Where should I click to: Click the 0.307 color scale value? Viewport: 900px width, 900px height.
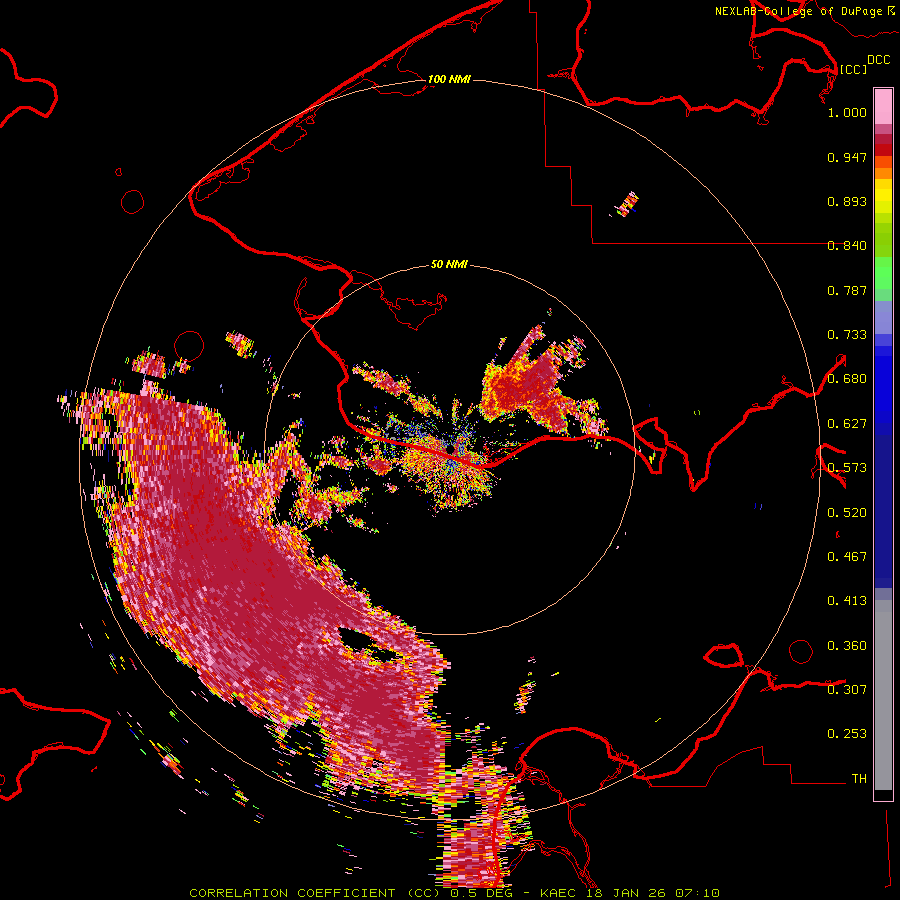click(847, 689)
